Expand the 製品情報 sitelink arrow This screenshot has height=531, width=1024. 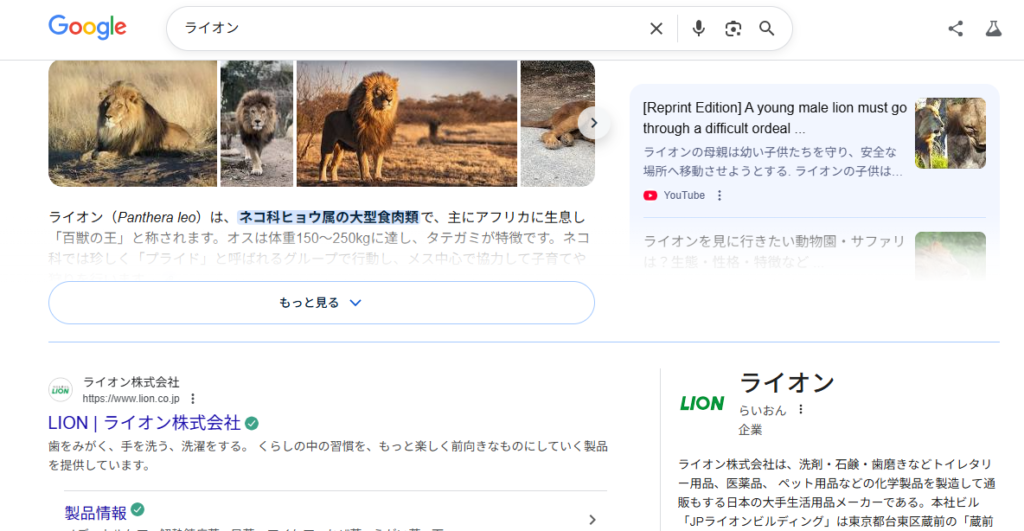click(x=592, y=519)
